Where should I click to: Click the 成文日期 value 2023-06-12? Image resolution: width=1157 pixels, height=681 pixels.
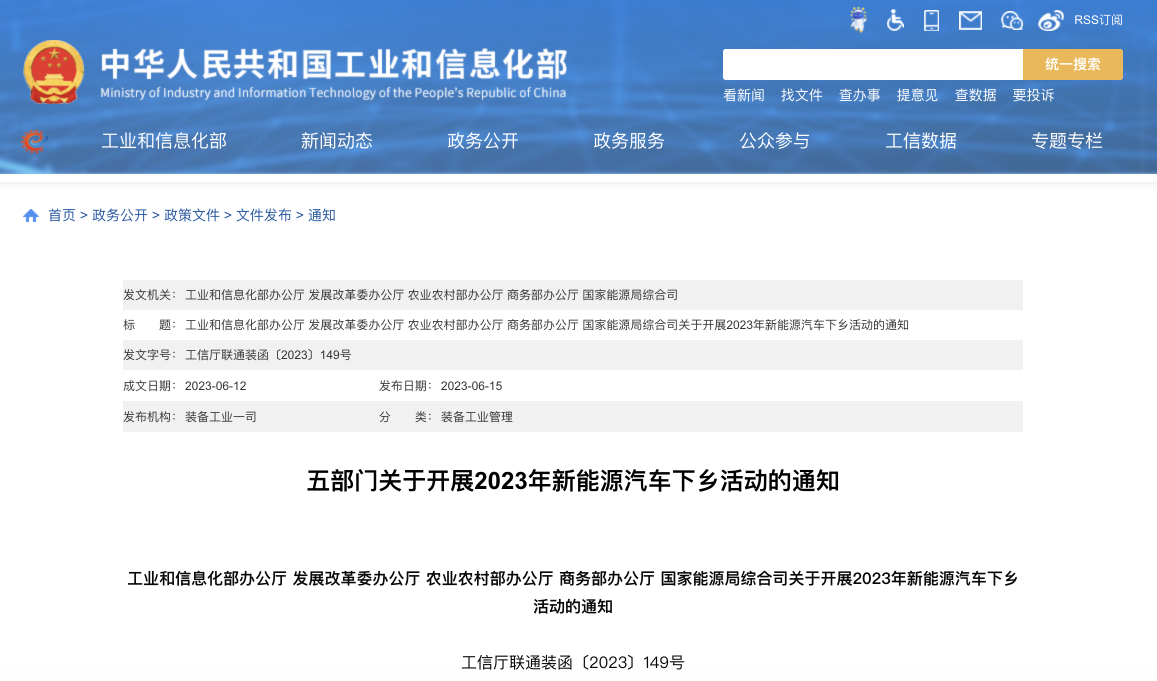[215, 386]
